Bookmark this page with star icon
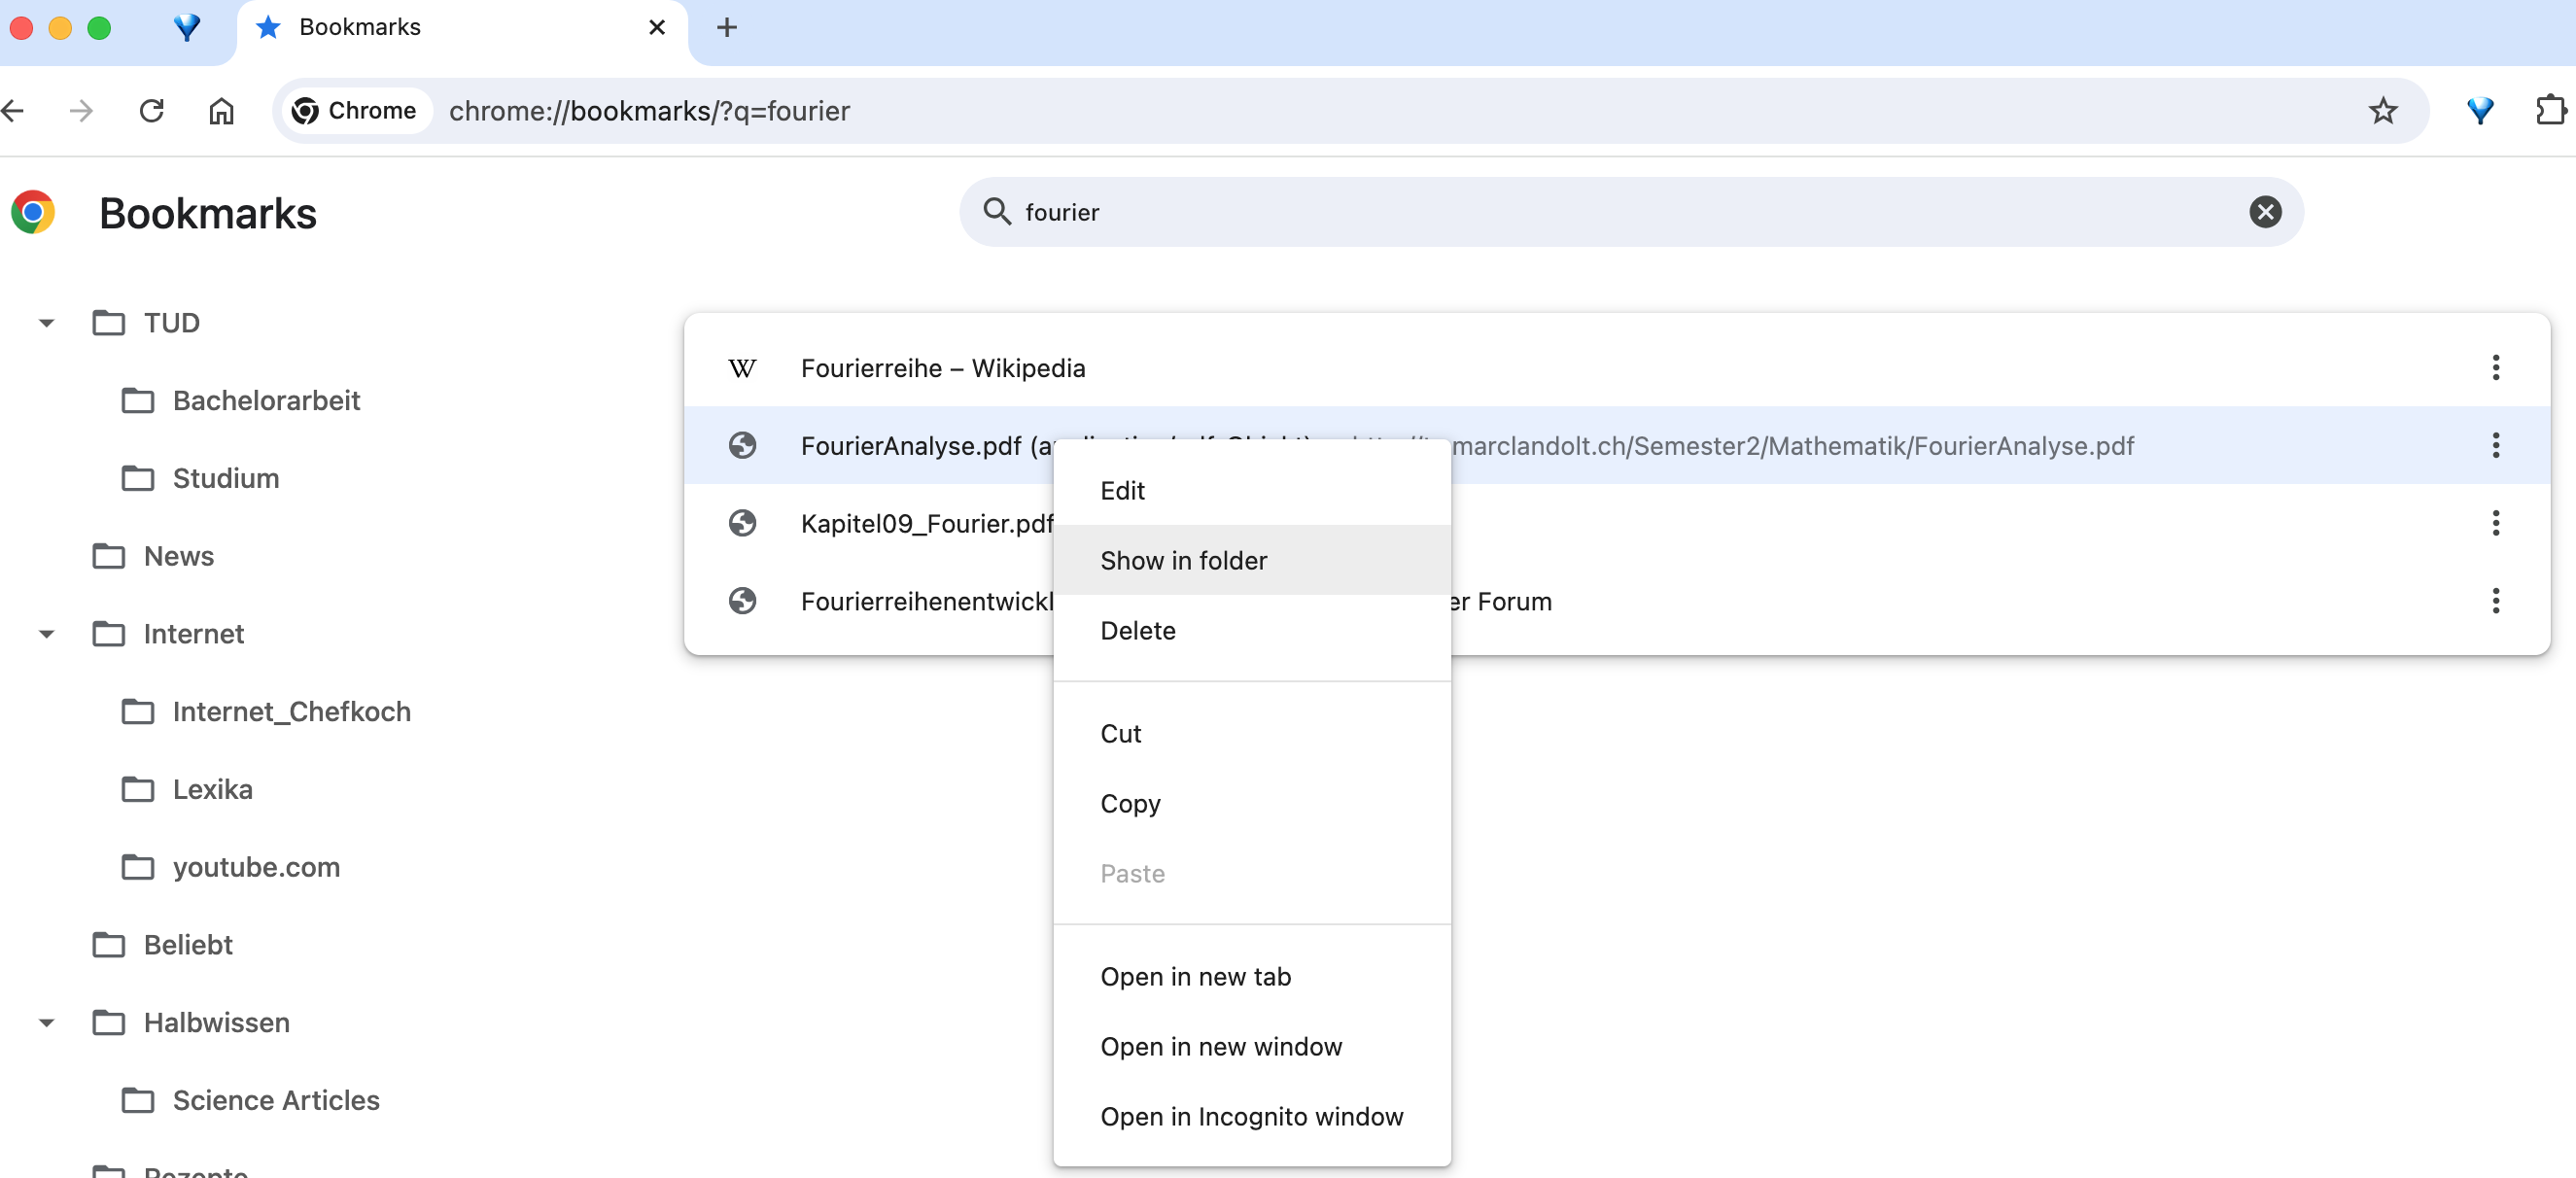 tap(2382, 111)
